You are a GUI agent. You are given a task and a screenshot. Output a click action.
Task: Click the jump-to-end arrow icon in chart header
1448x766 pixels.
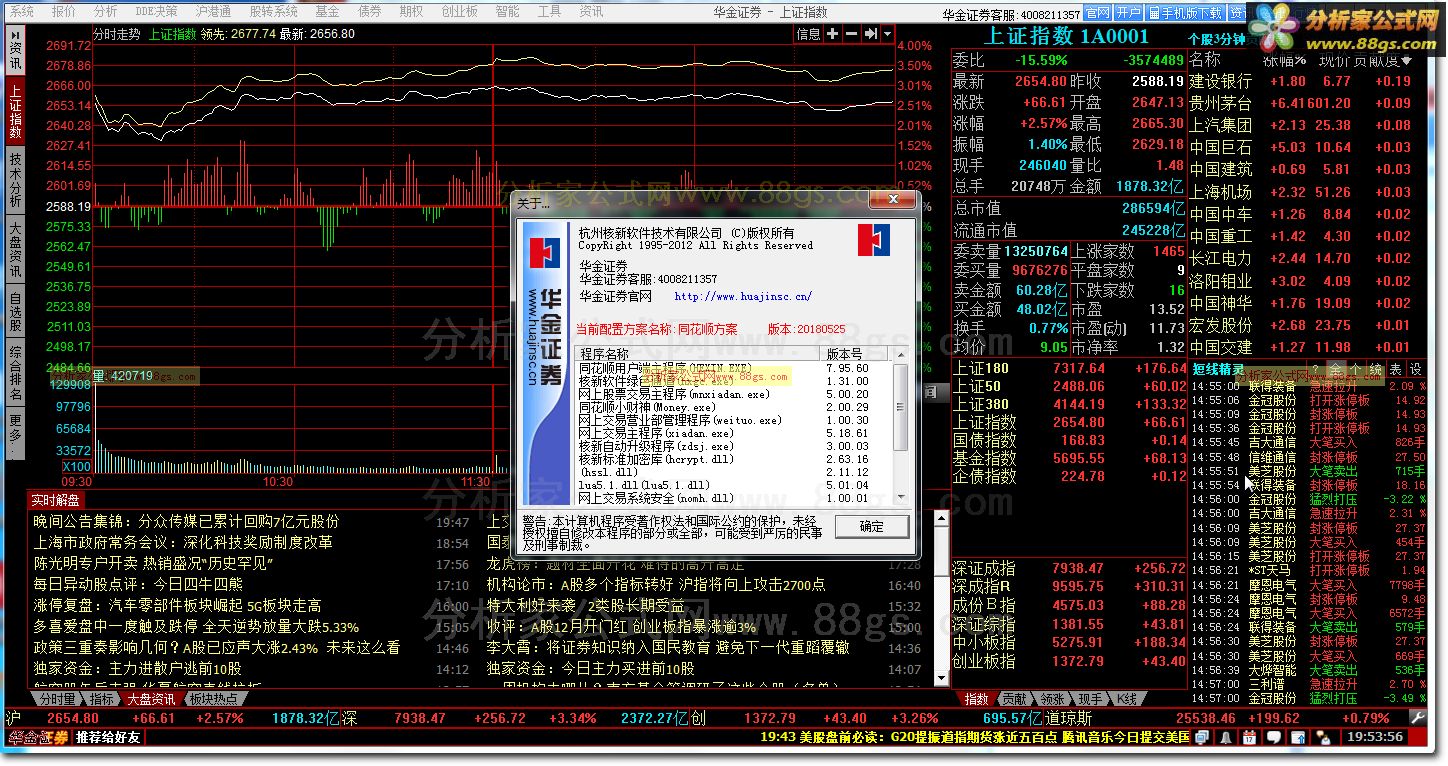point(869,34)
